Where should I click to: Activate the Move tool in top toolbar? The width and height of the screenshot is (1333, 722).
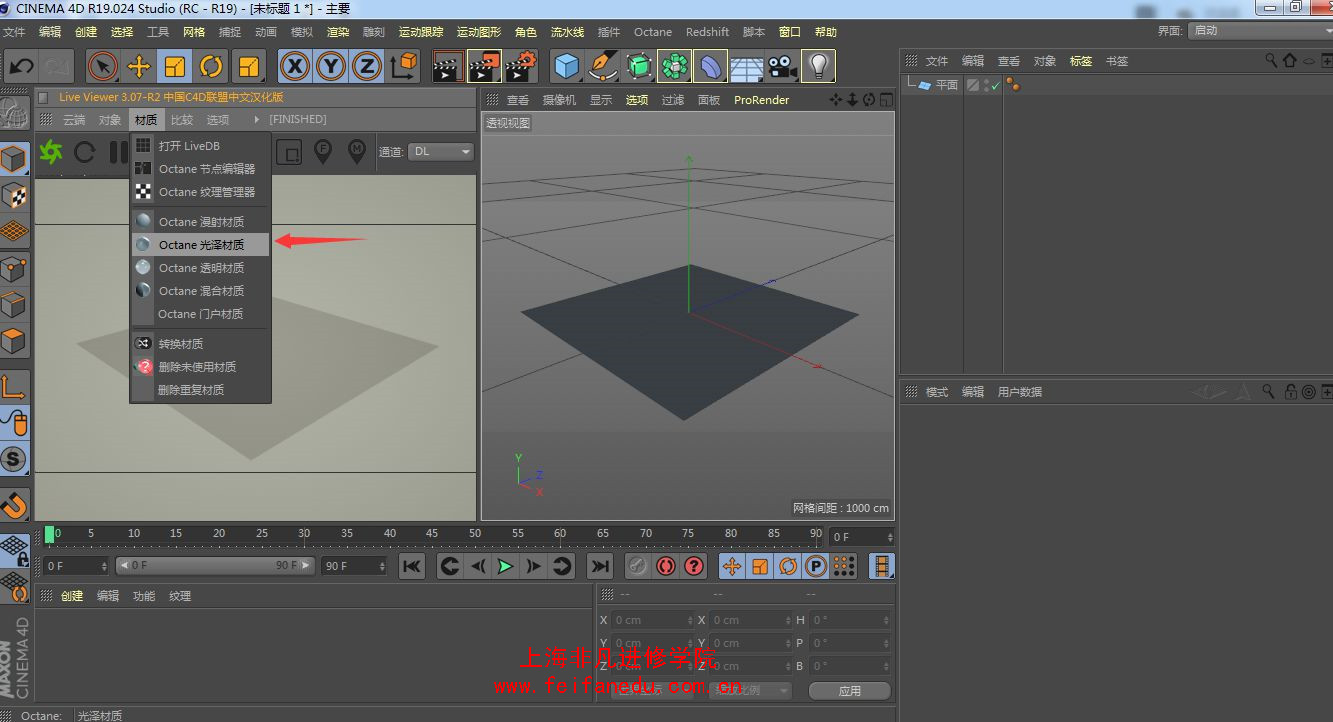pyautogui.click(x=139, y=67)
